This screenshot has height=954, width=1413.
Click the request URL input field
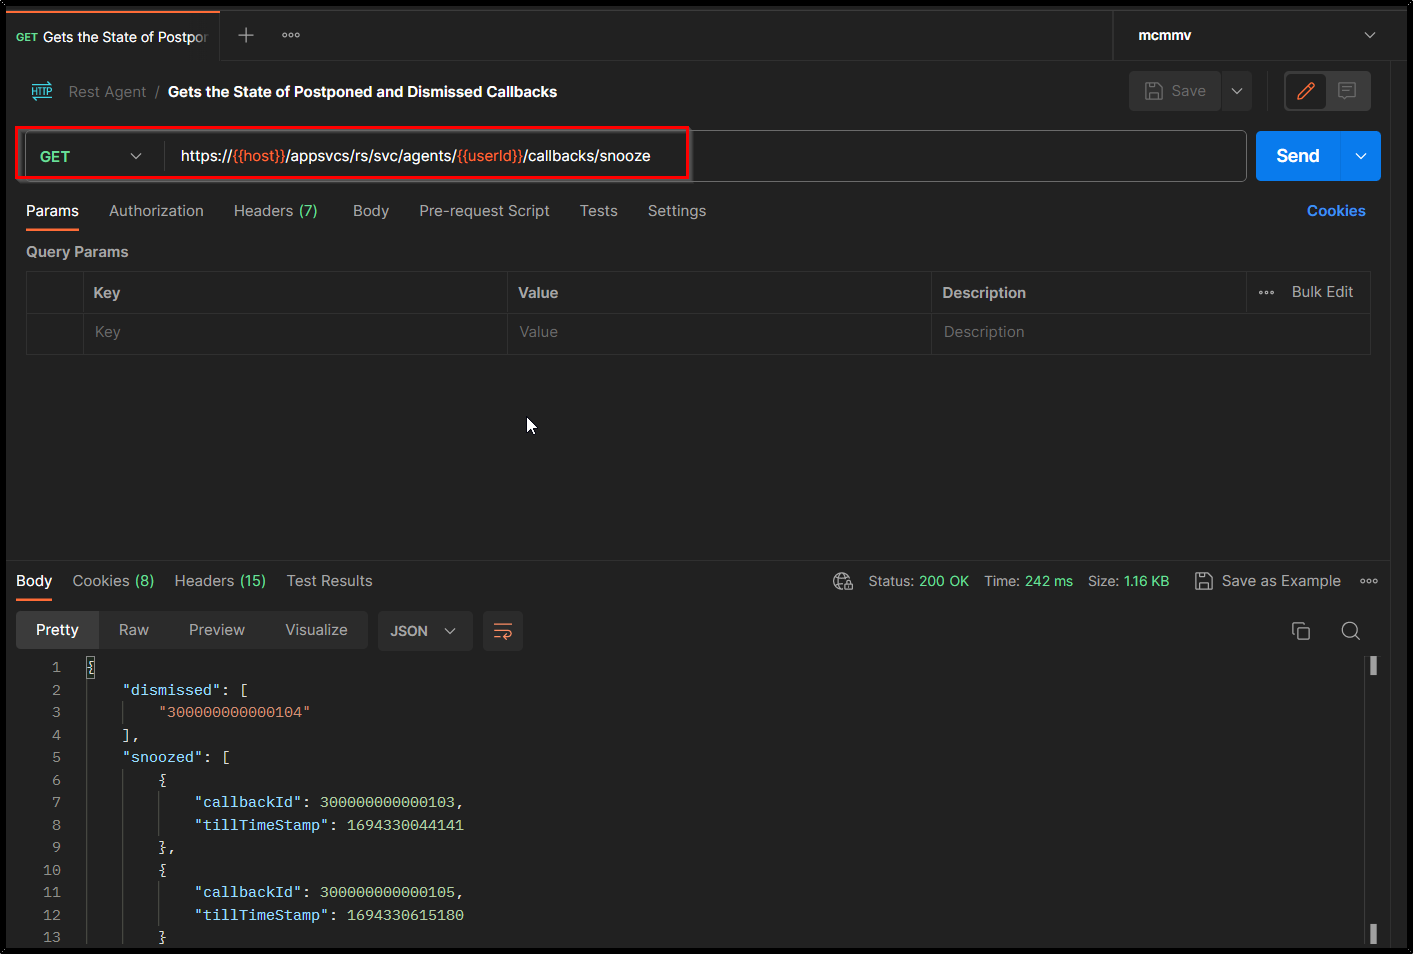705,156
